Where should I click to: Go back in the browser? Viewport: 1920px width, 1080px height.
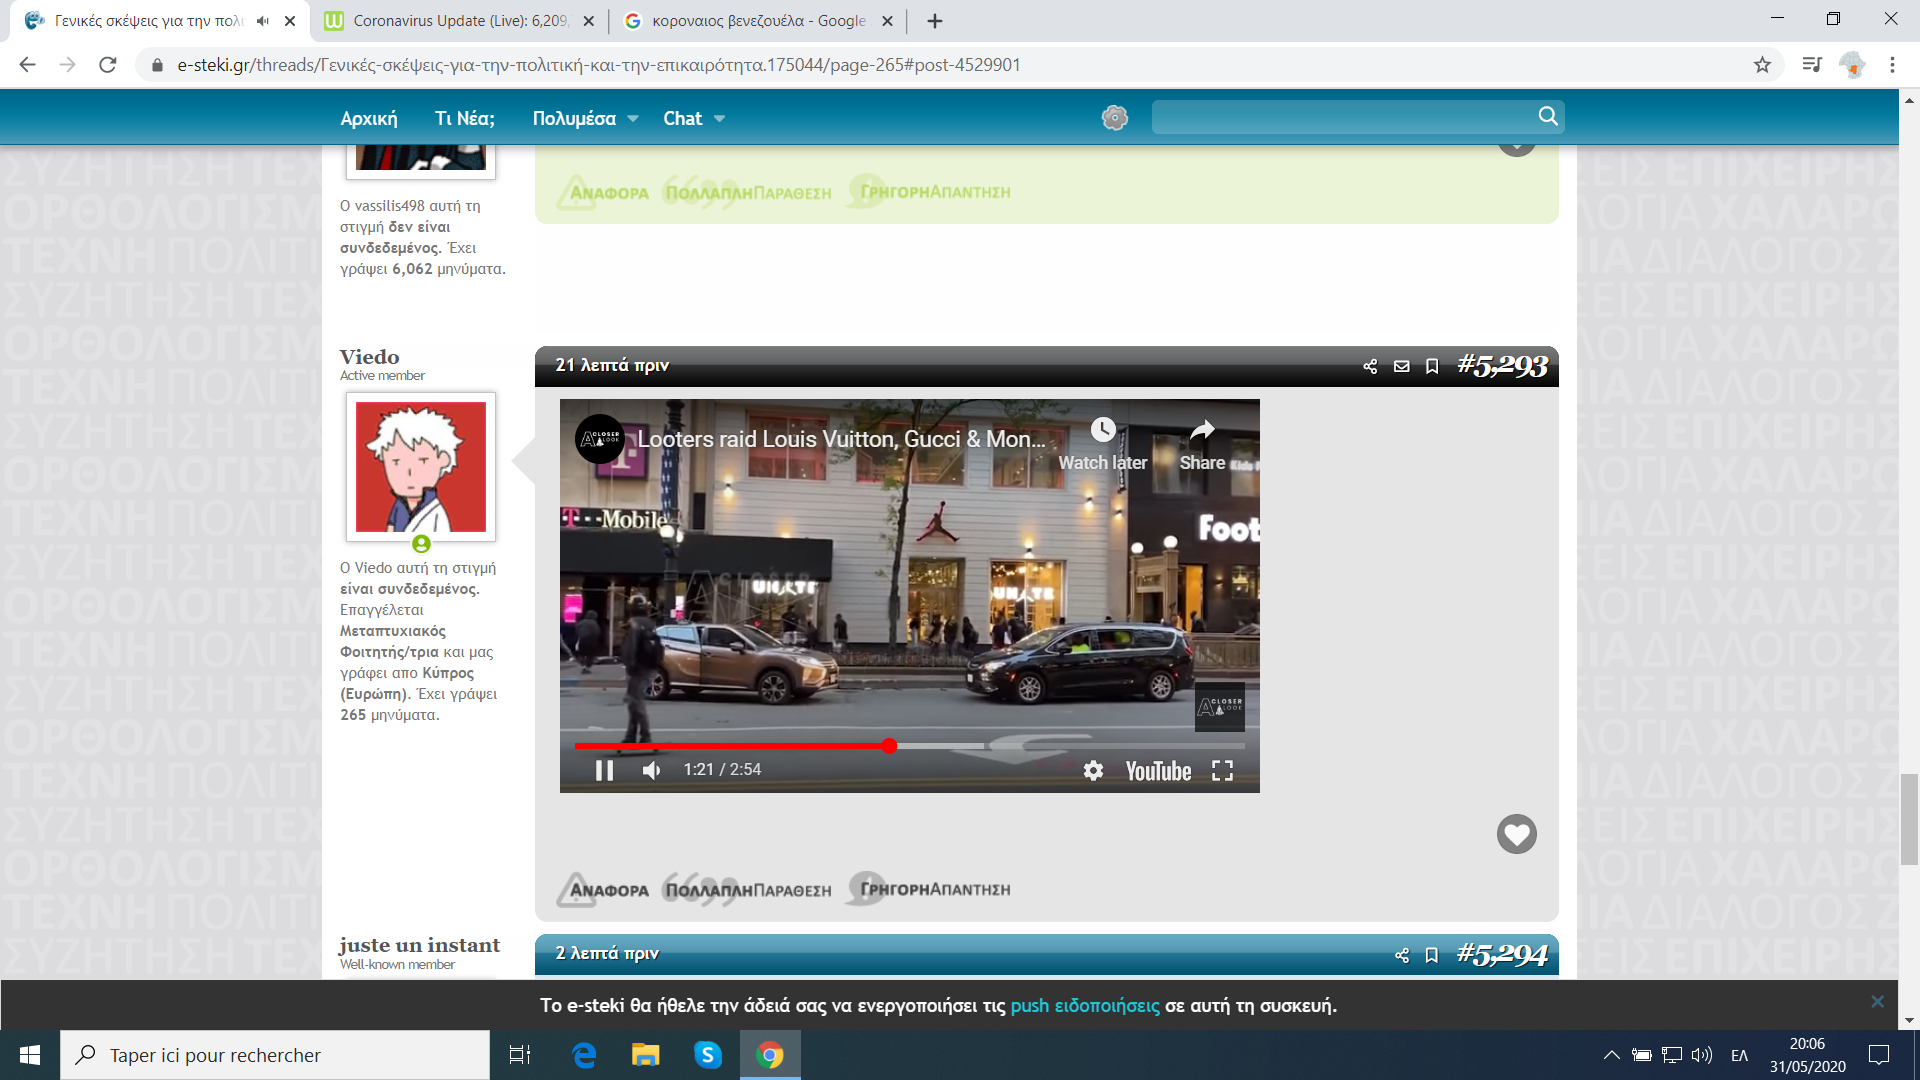[x=27, y=65]
